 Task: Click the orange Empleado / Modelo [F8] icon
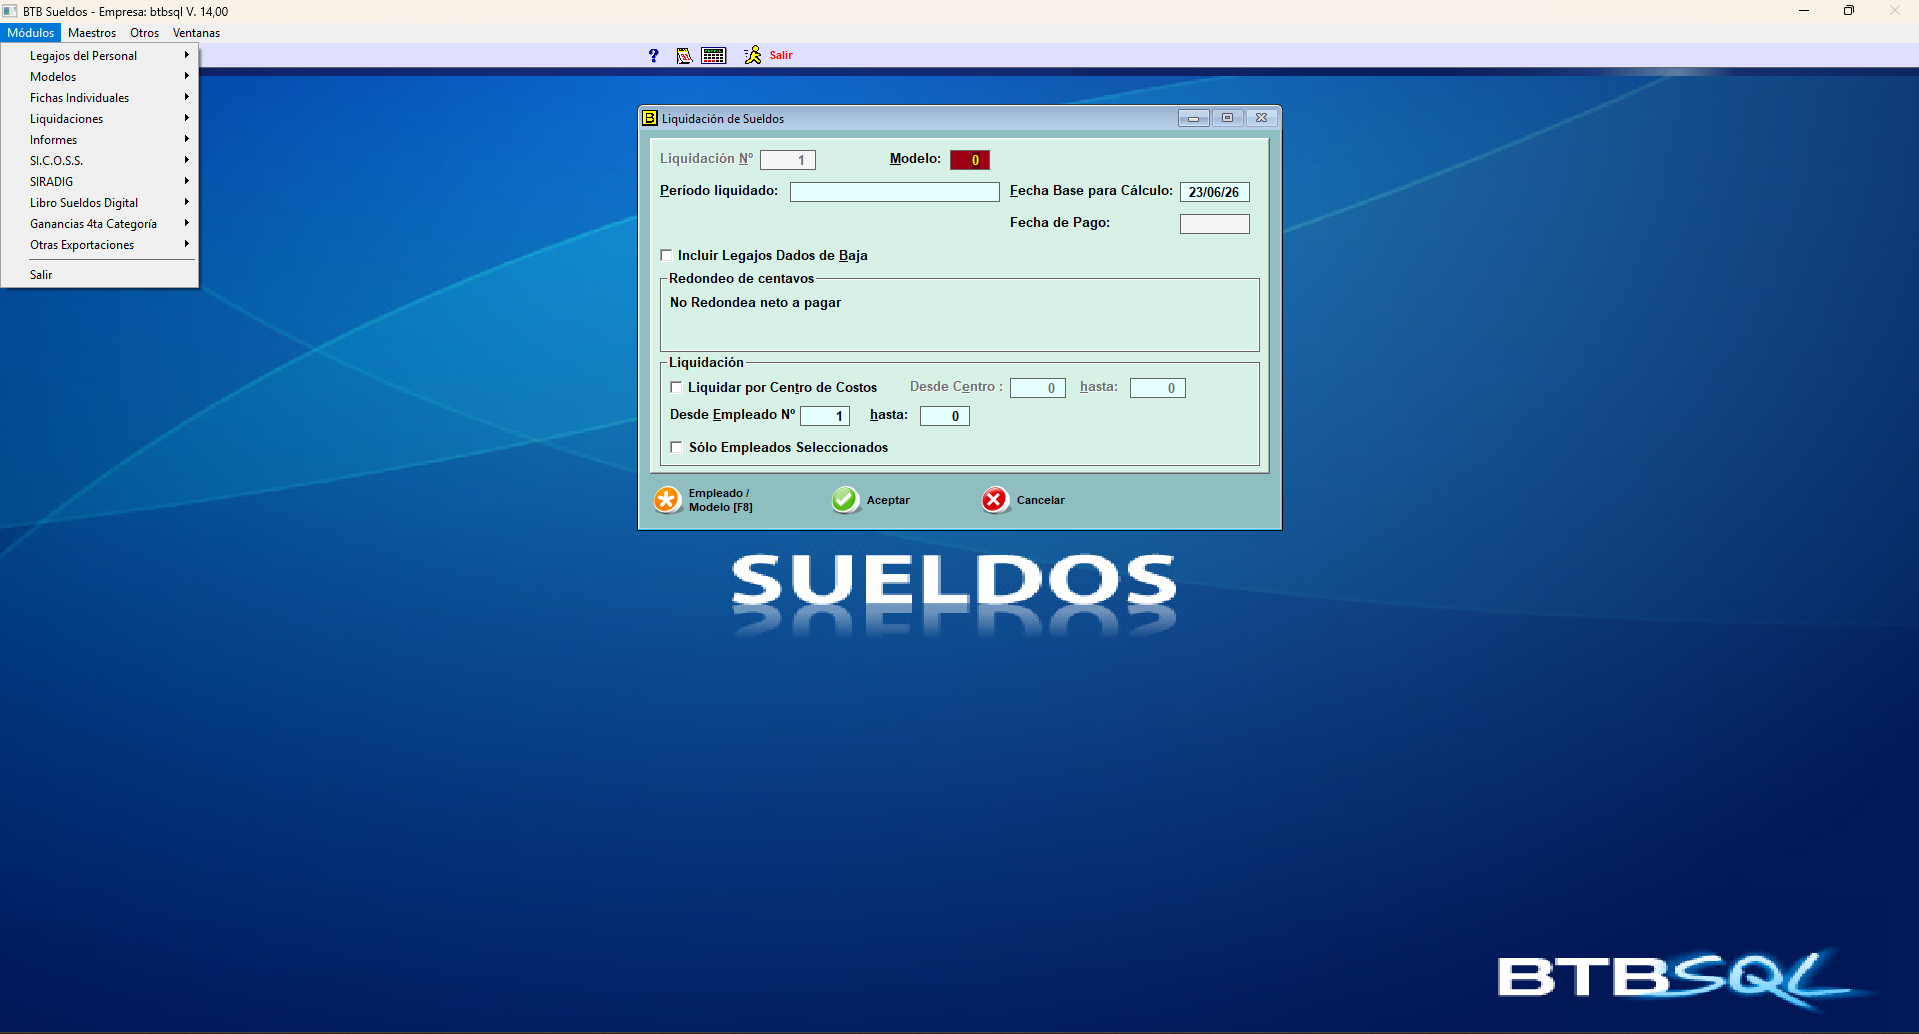667,500
